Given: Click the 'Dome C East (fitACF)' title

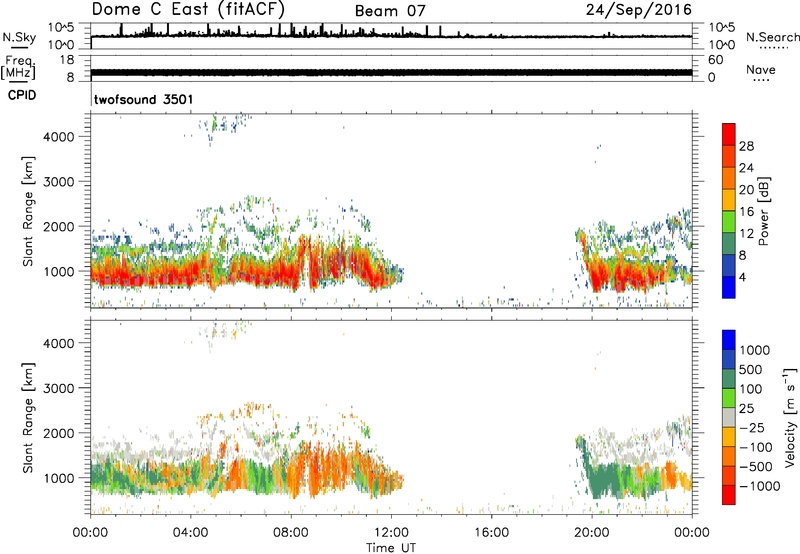Looking at the screenshot, I should (188, 10).
